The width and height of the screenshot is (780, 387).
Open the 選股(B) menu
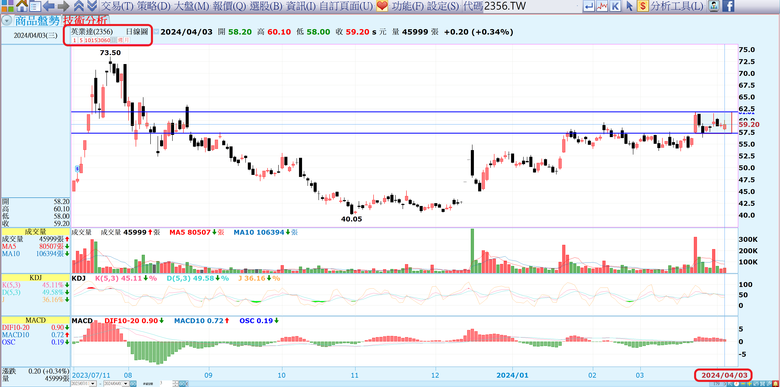265,6
